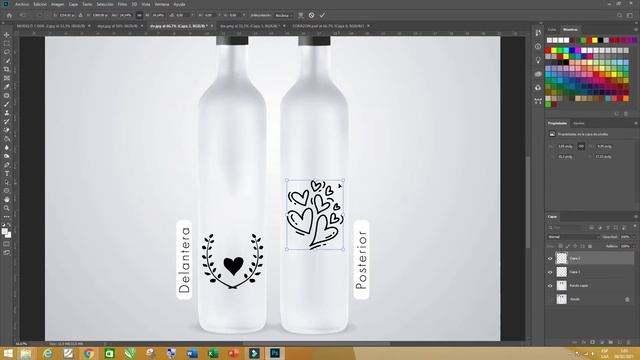
Task: Select the Pen tool
Action: pyautogui.click(x=7, y=165)
